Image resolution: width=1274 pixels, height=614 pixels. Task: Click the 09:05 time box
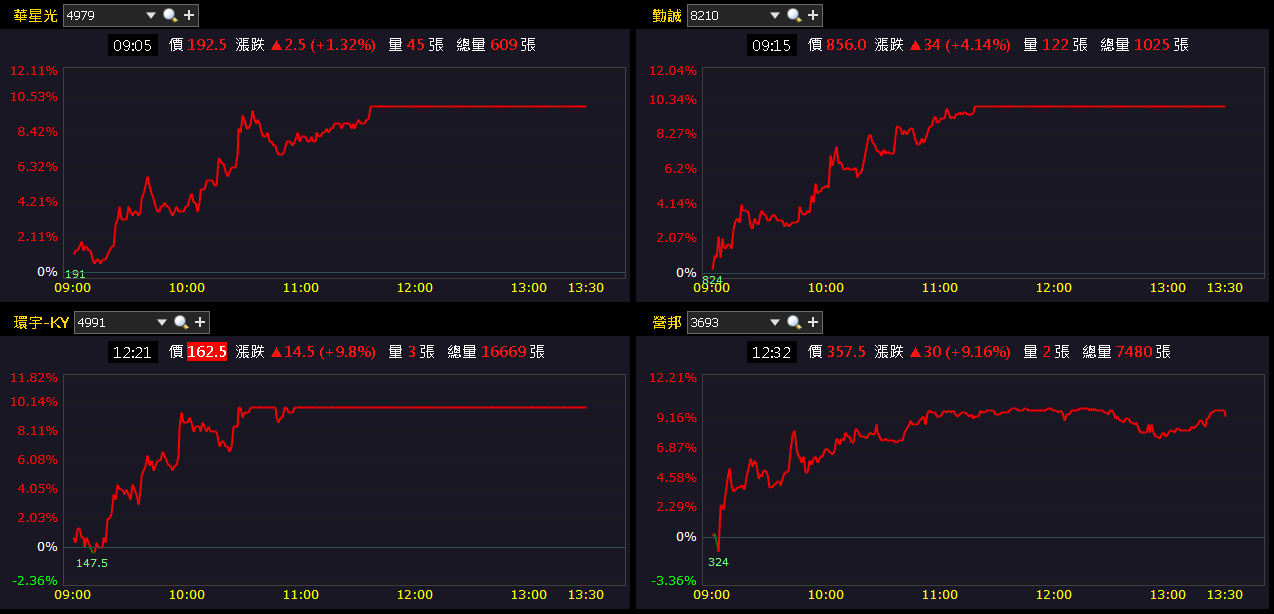pos(132,45)
